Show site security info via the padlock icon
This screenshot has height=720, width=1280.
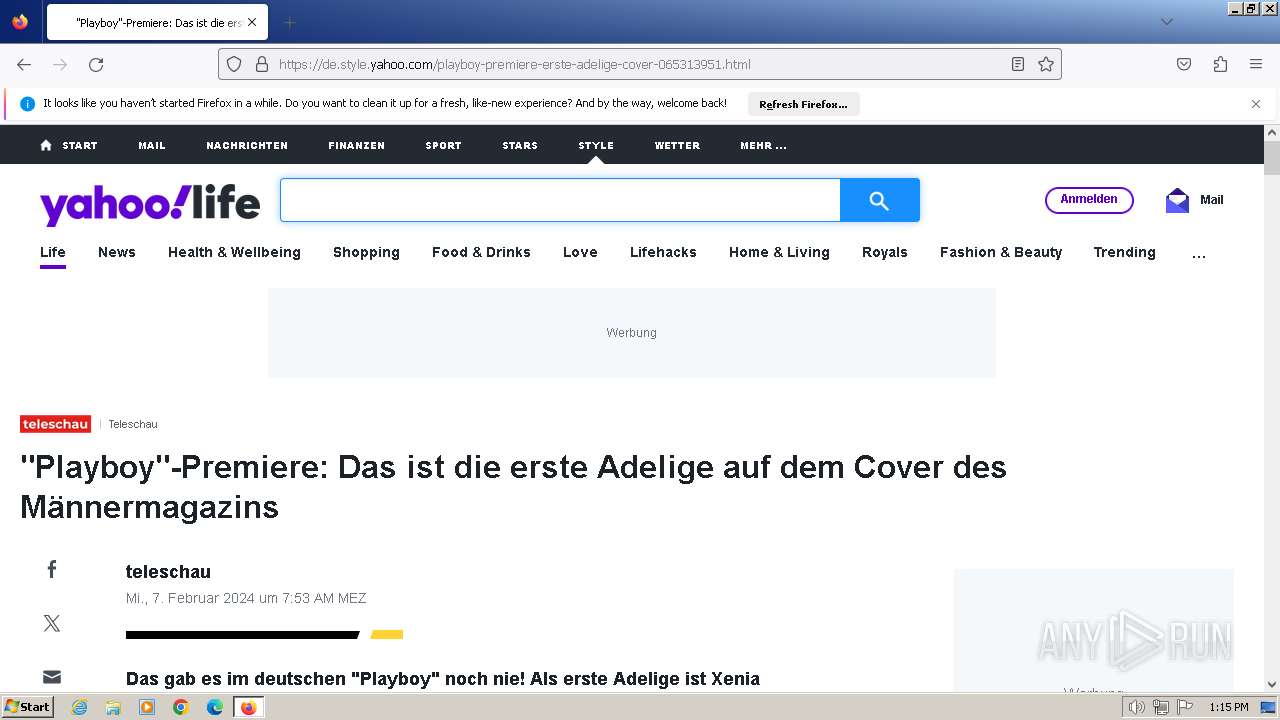pos(262,64)
